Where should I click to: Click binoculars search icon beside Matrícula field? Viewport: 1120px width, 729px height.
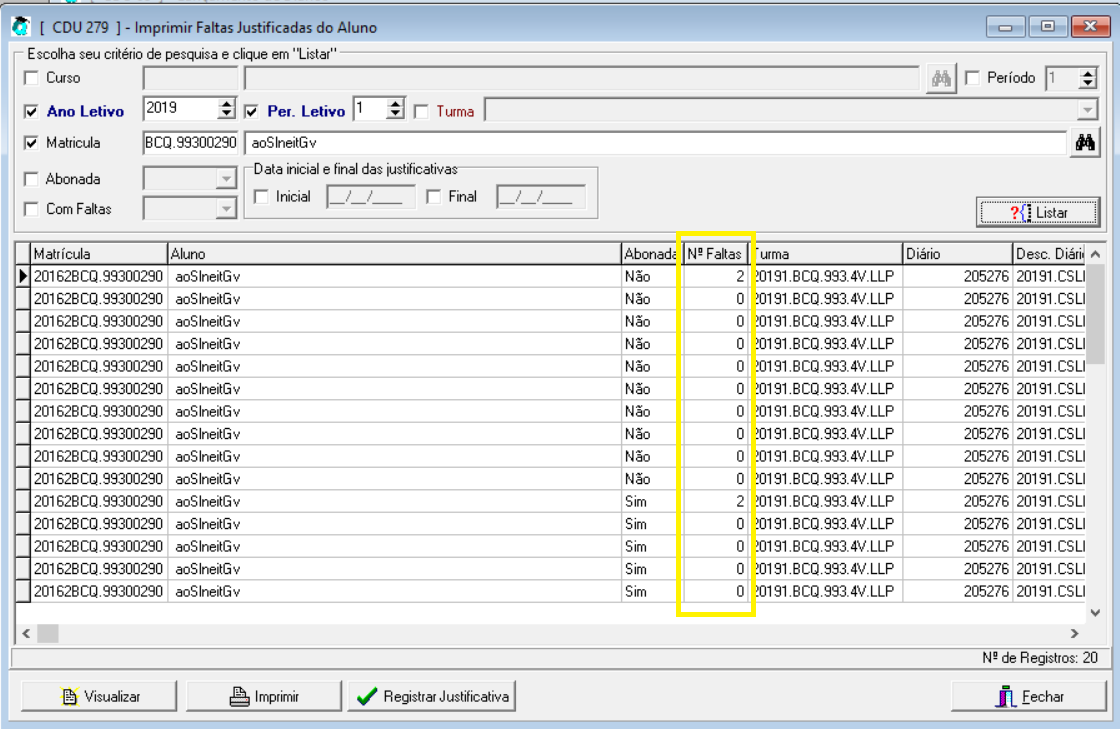click(1084, 143)
